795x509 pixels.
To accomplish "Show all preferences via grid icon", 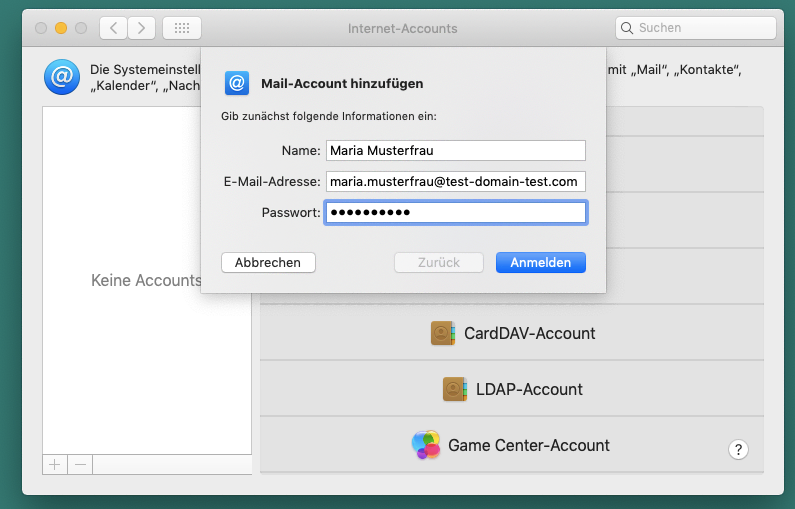I will click(181, 28).
